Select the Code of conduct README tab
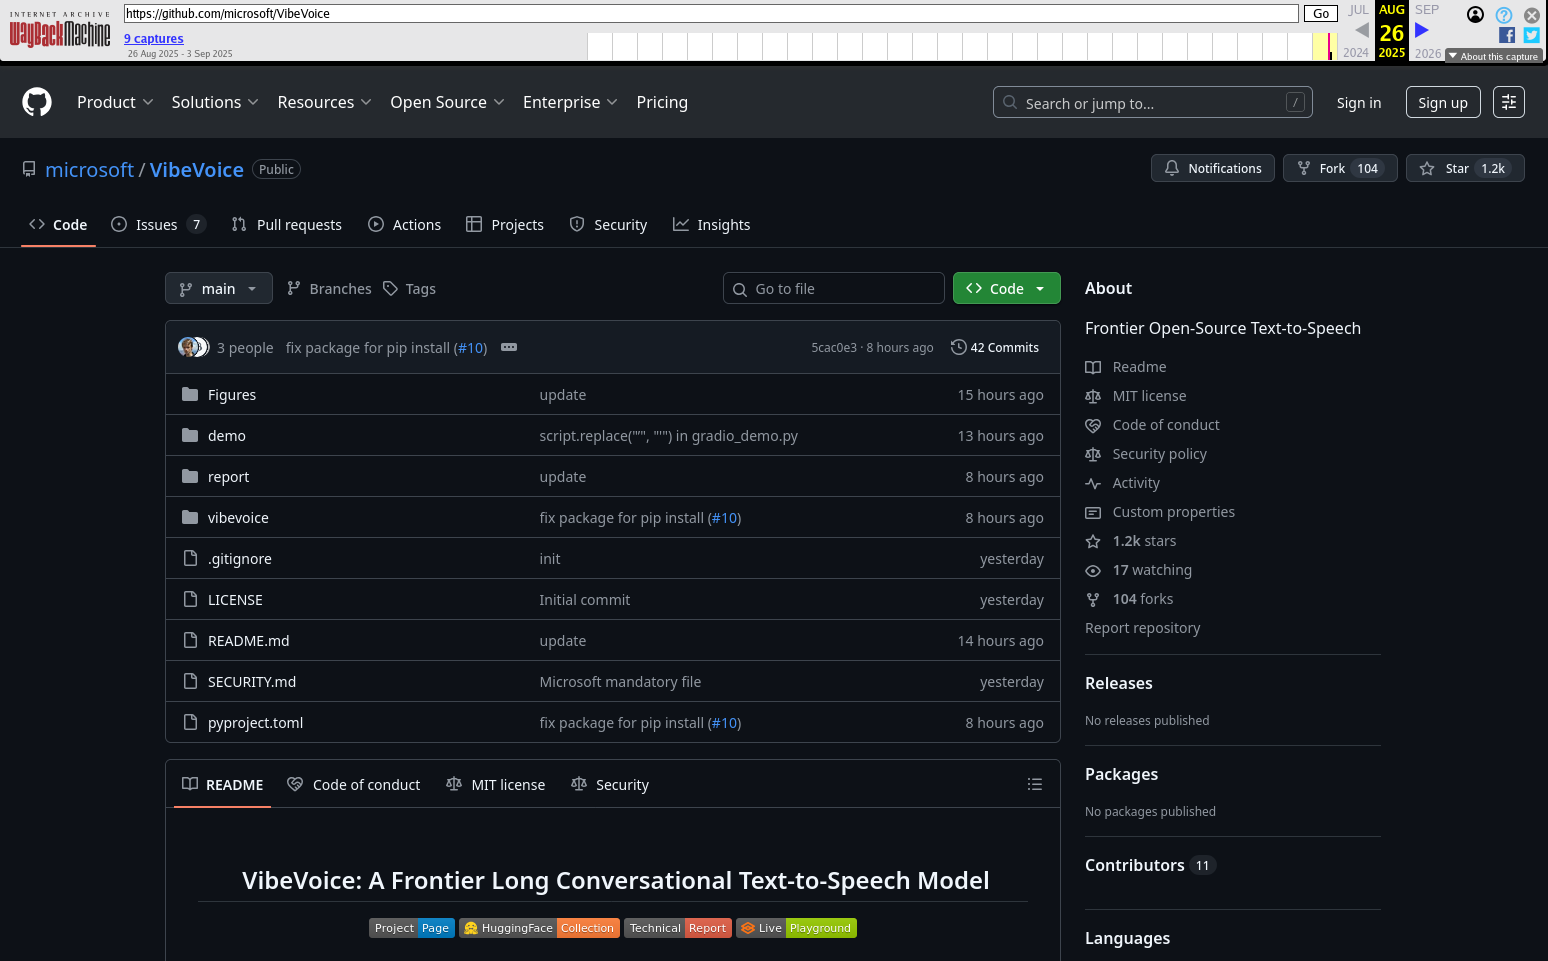This screenshot has height=961, width=1548. (354, 785)
